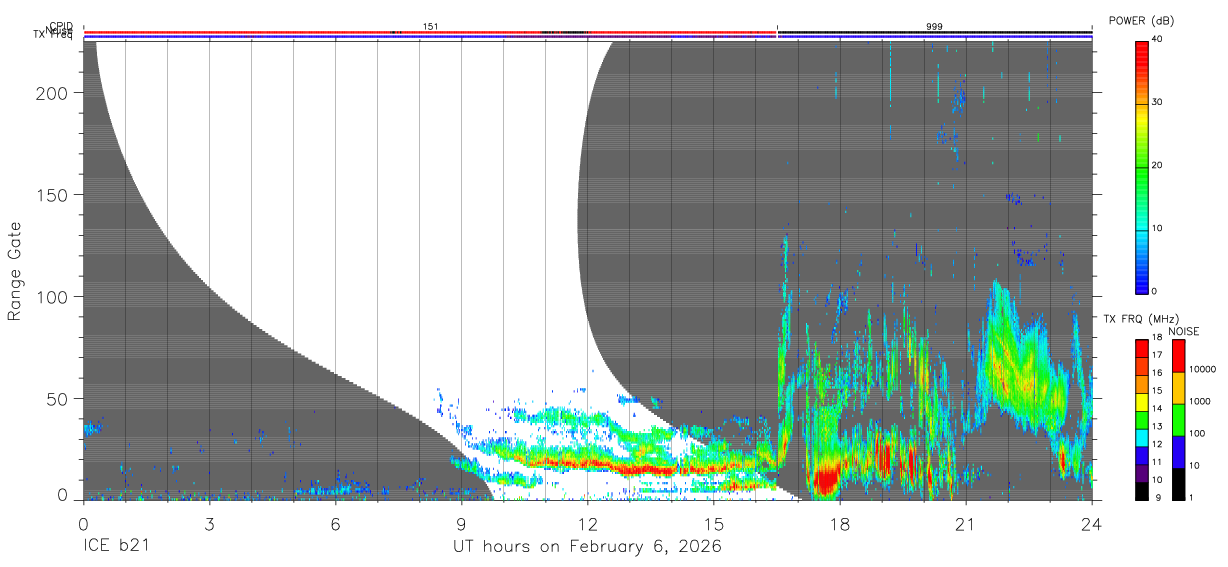Select the NOISE legend title
This screenshot has height=567, width=1228.
[1183, 331]
